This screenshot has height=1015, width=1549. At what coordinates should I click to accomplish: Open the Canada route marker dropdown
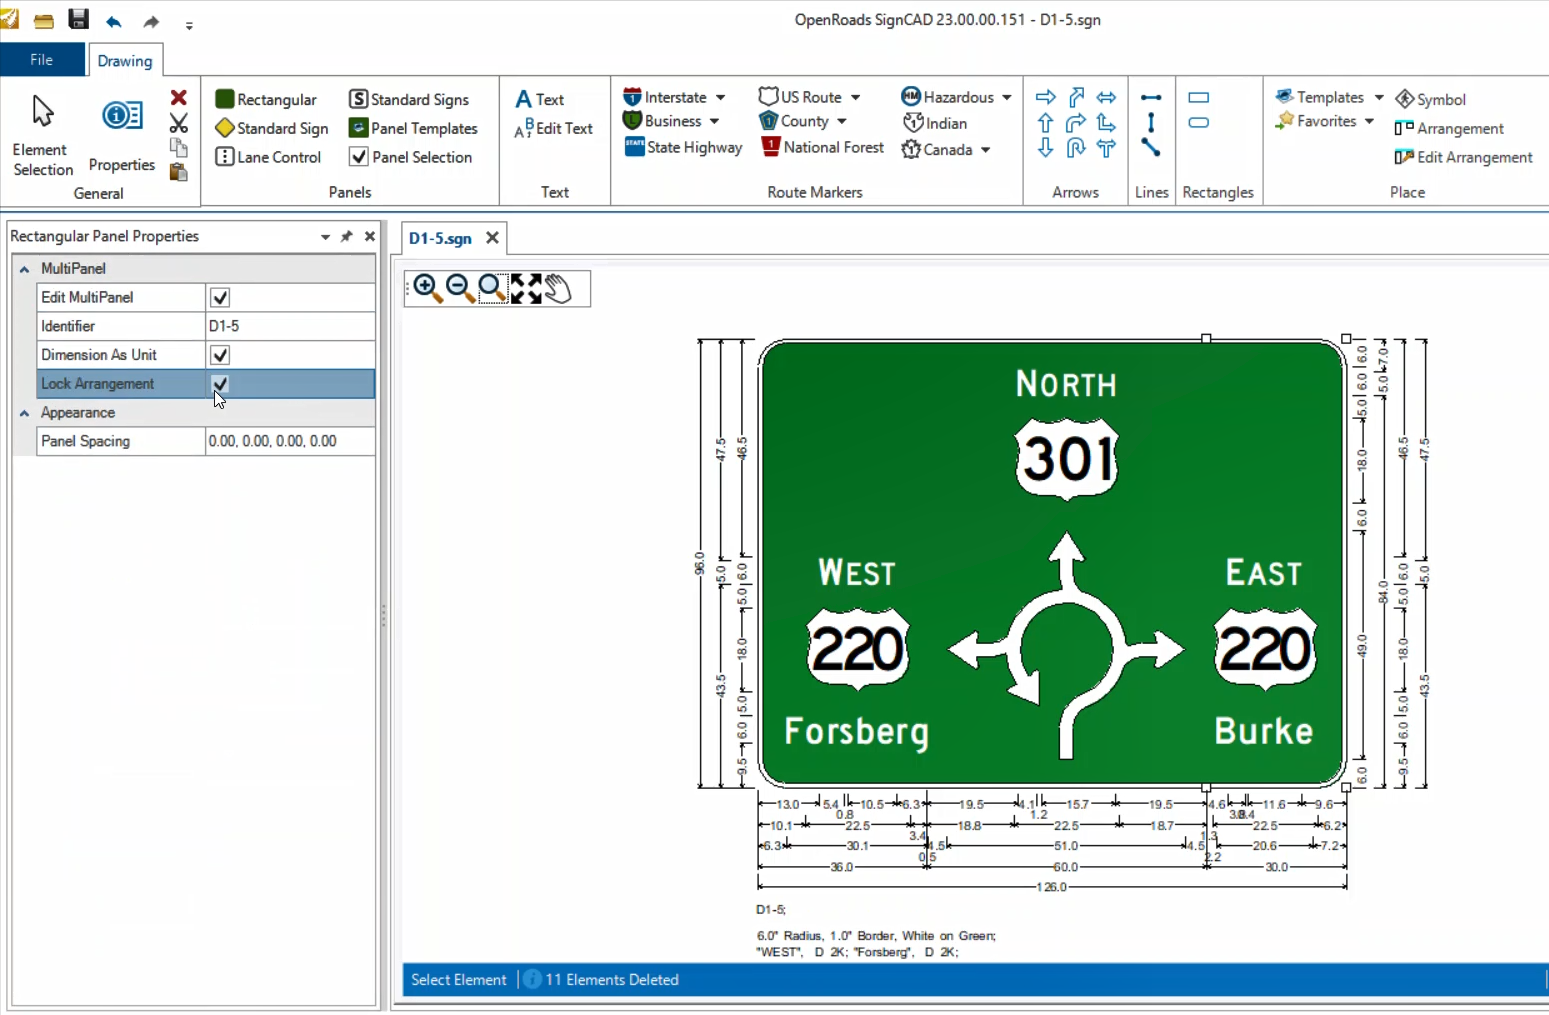[x=983, y=149]
